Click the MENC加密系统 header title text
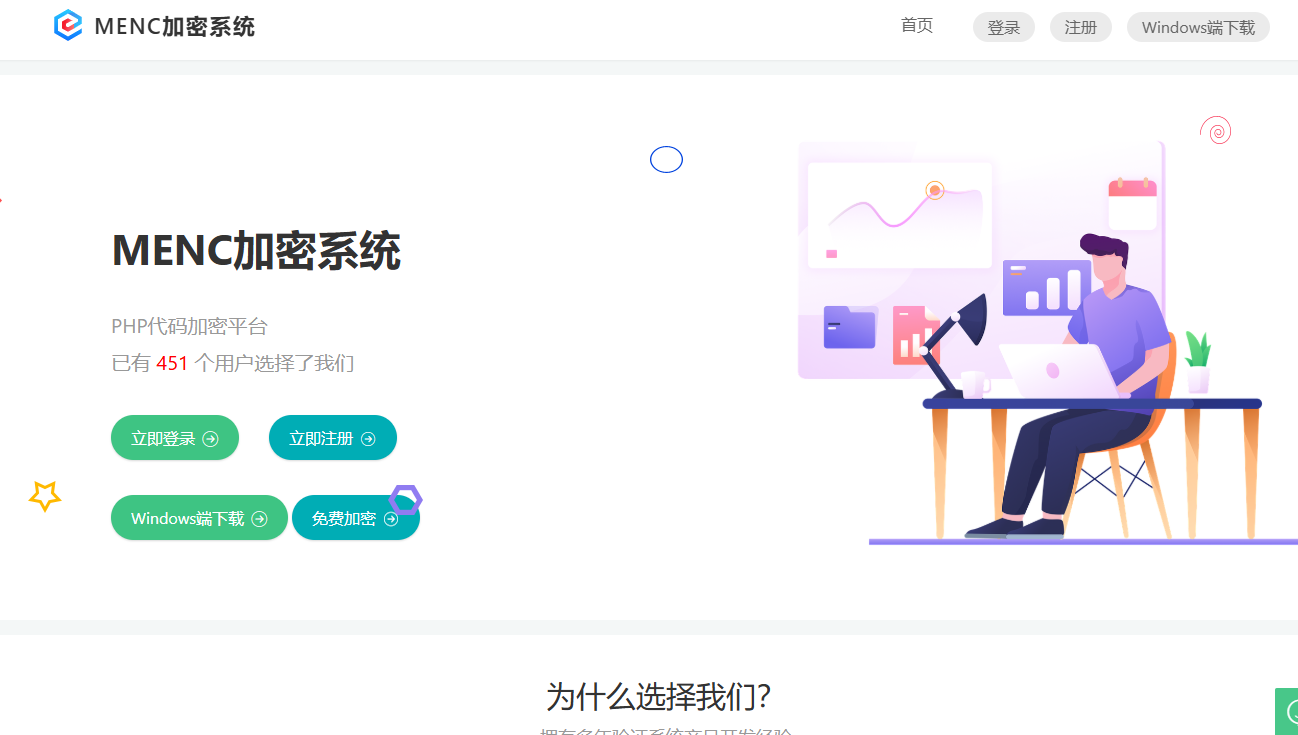This screenshot has height=735, width=1298. (175, 27)
